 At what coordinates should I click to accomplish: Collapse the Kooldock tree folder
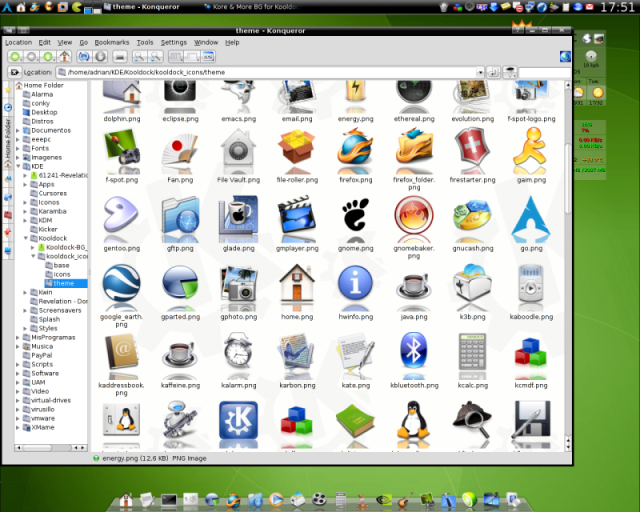tap(25, 238)
